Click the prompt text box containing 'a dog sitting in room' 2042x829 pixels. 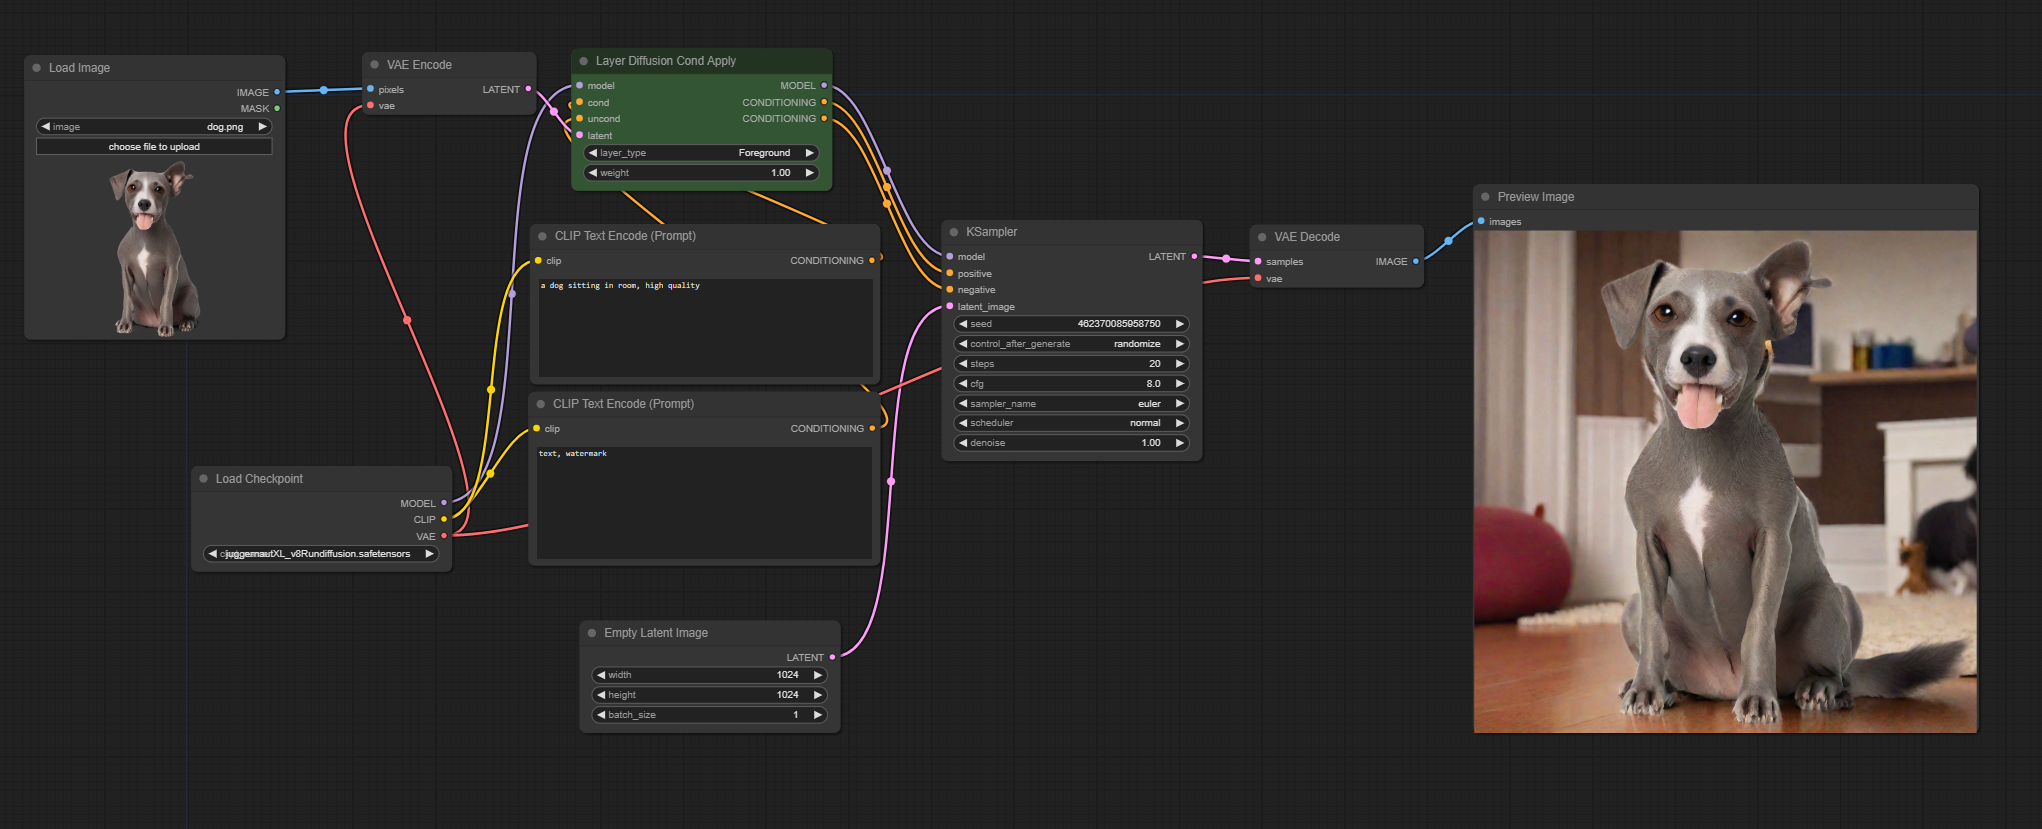pyautogui.click(x=705, y=328)
